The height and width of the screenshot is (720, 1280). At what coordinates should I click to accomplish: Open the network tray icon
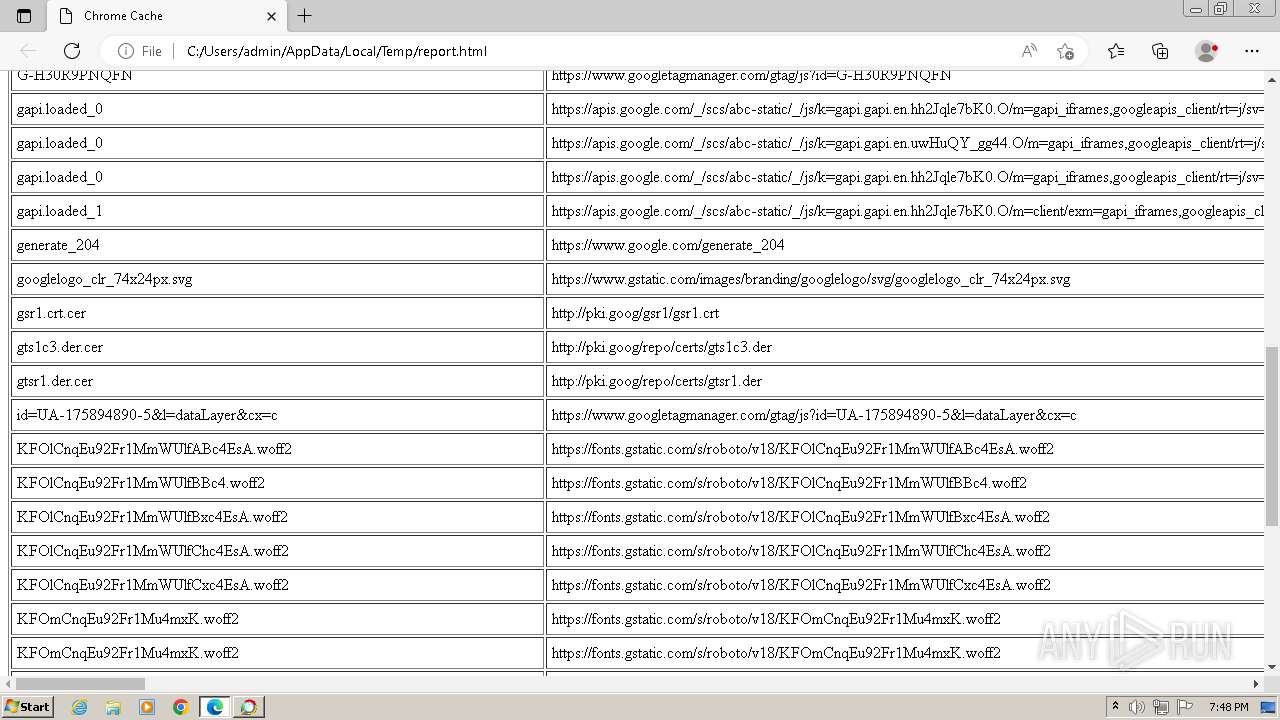tap(1160, 707)
